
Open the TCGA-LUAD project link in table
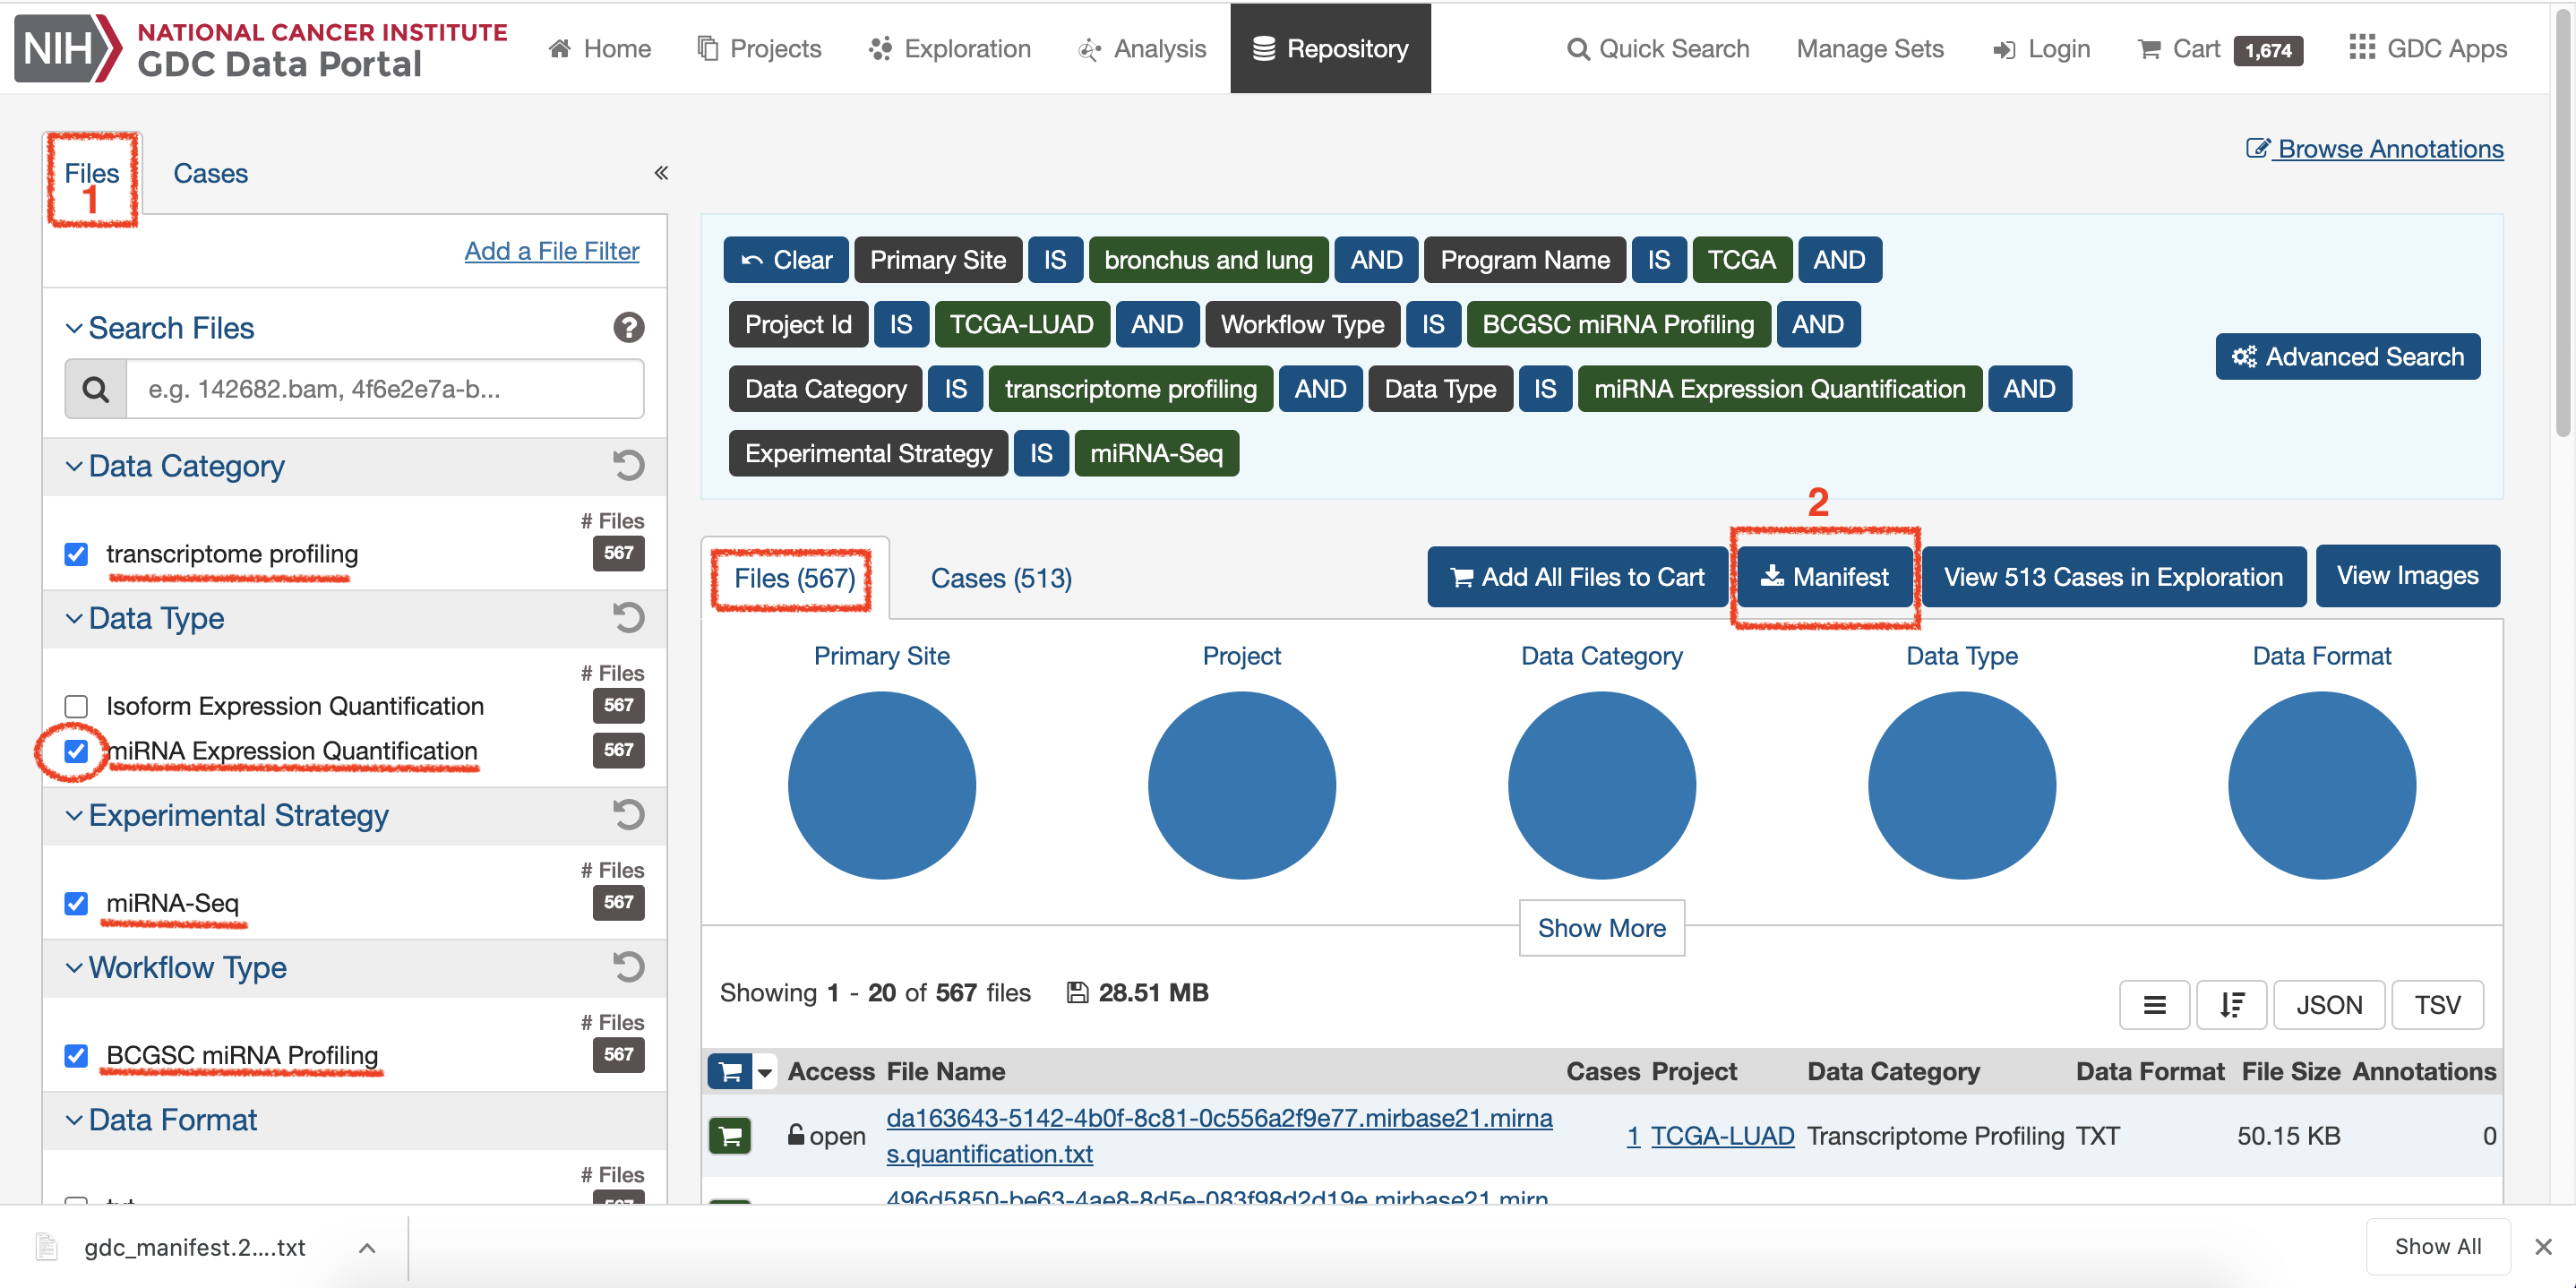click(x=1722, y=1135)
